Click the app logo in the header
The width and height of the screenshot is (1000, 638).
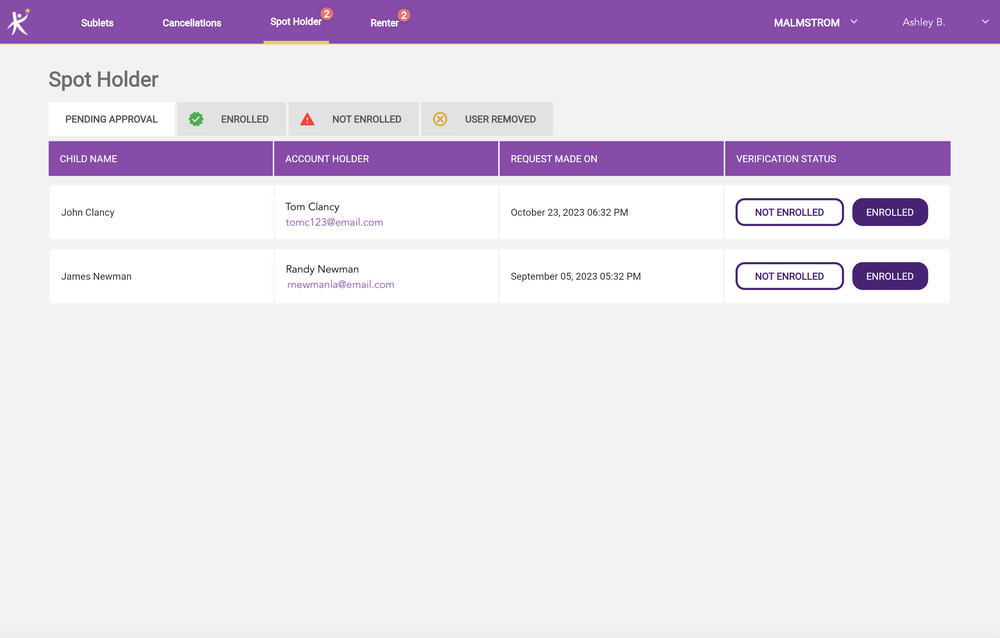(18, 21)
